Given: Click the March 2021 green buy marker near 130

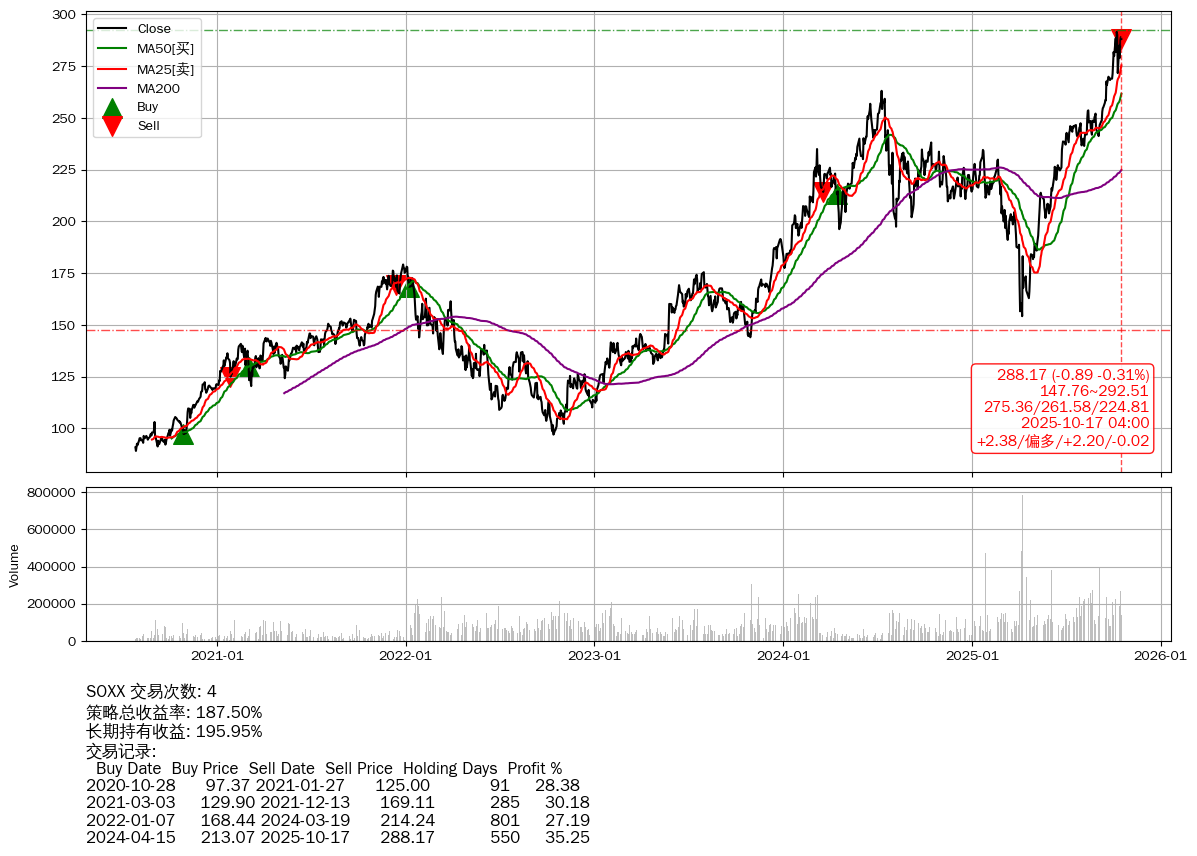Looking at the screenshot, I should (249, 367).
